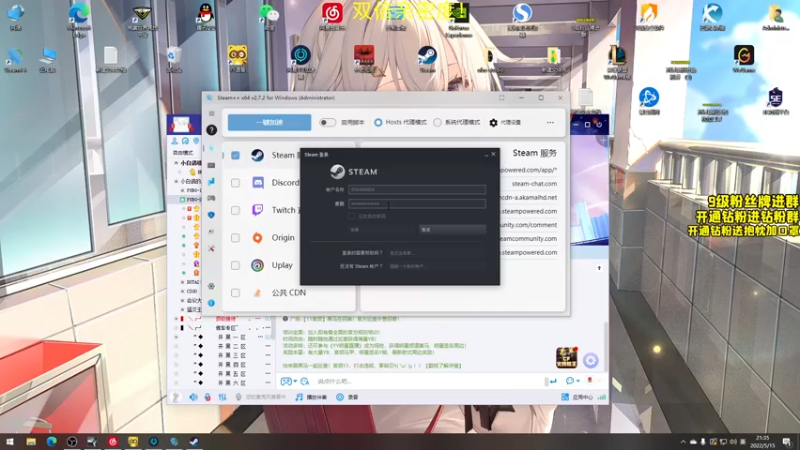Open Microsoft Edge from the taskbar
This screenshot has width=800, height=450.
[x=51, y=442]
